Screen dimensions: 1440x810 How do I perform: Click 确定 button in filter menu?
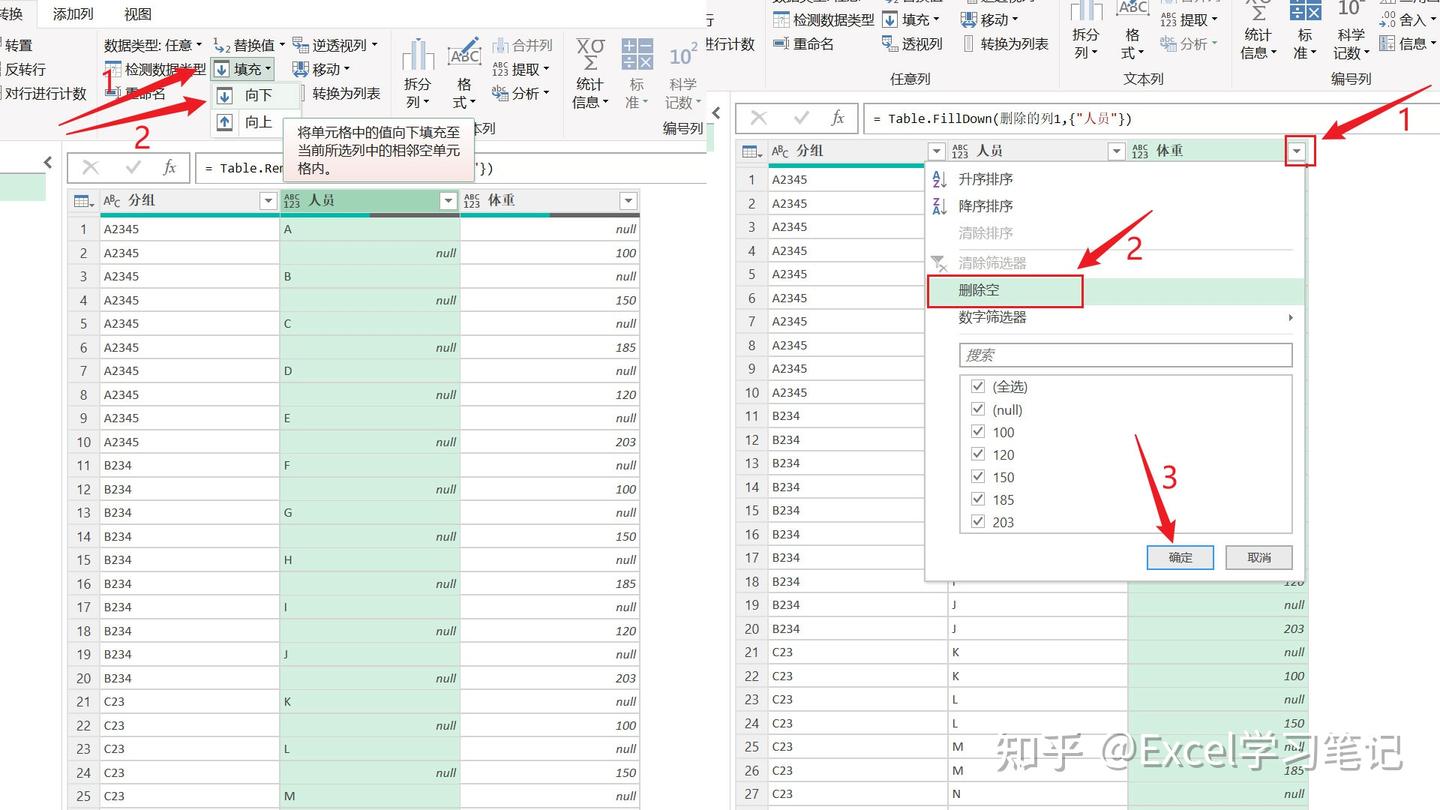coord(1180,557)
